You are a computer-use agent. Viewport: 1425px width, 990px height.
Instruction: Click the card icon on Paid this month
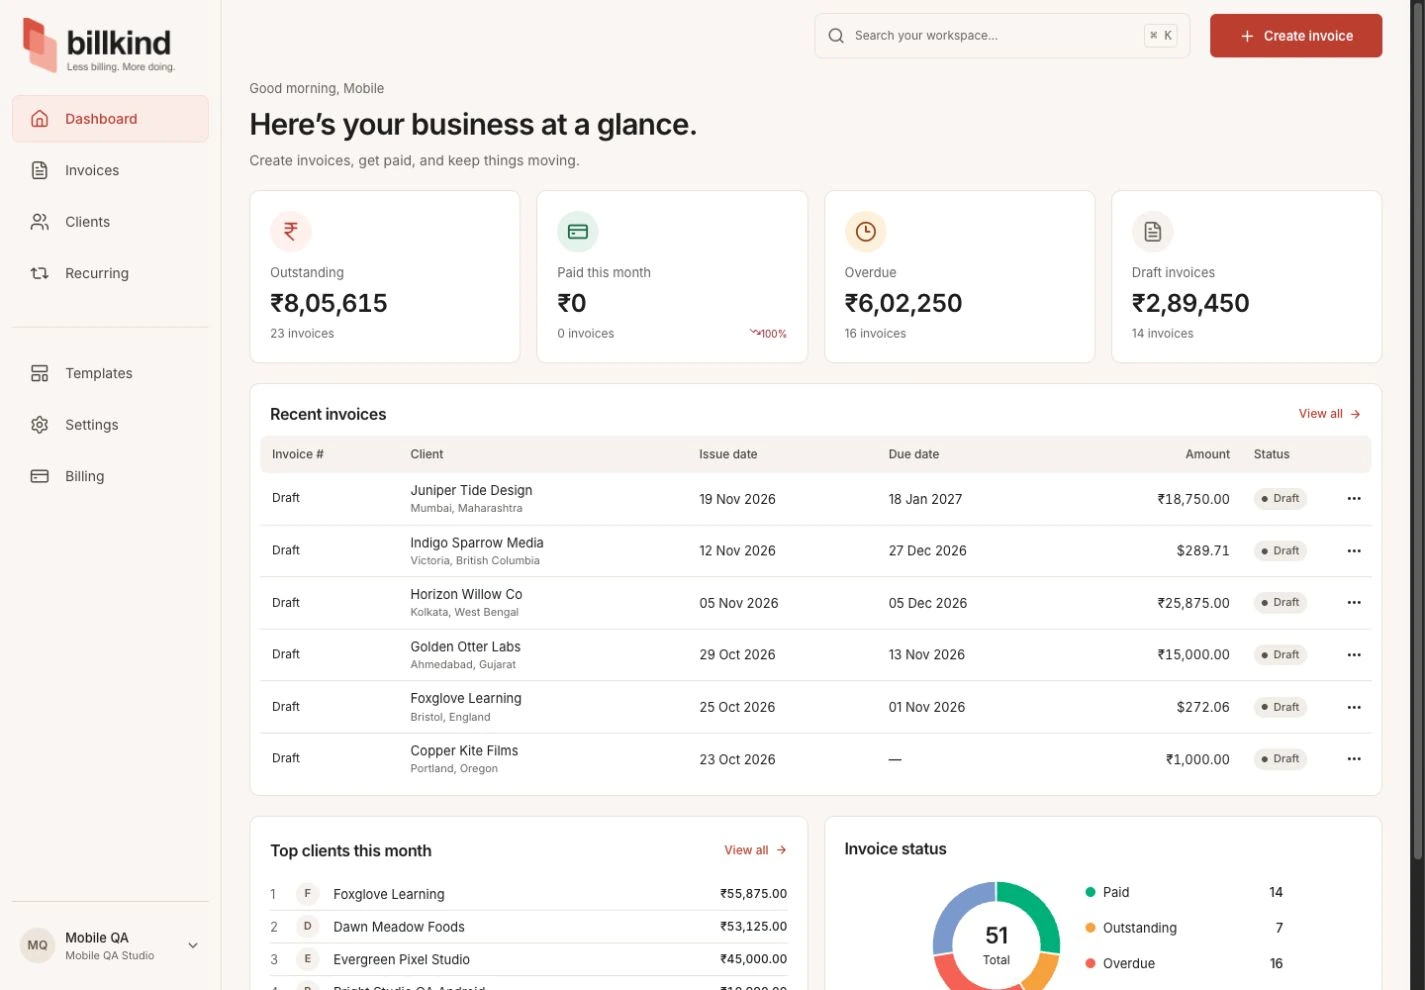[578, 231]
